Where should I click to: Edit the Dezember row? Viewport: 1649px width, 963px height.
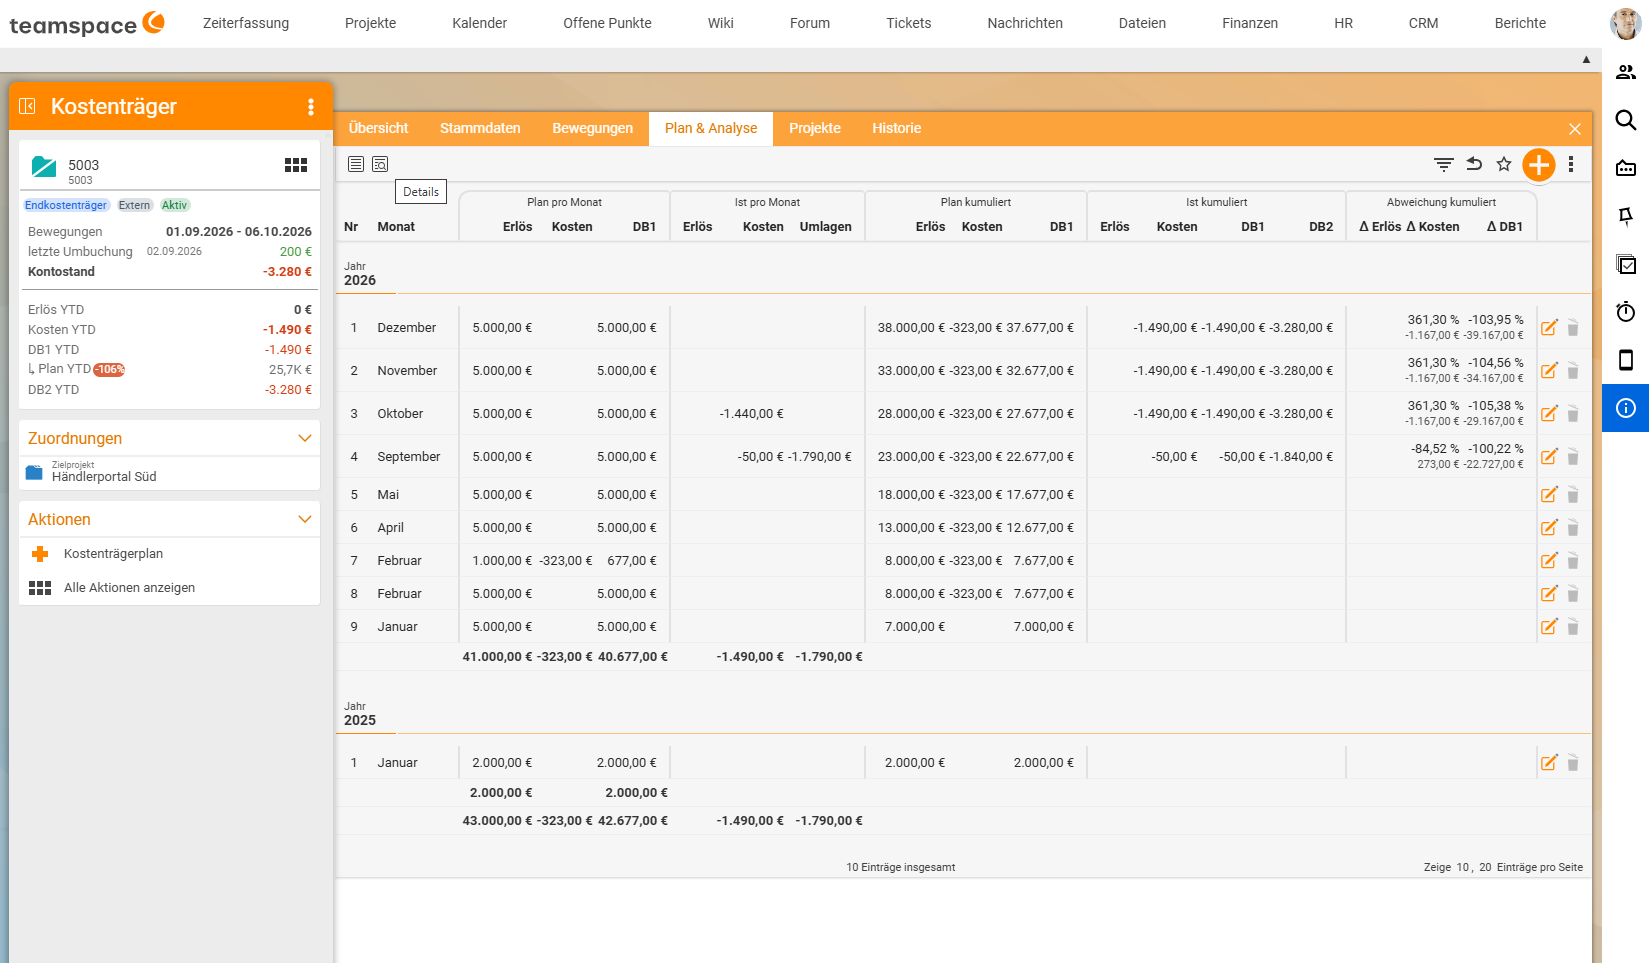(1549, 327)
